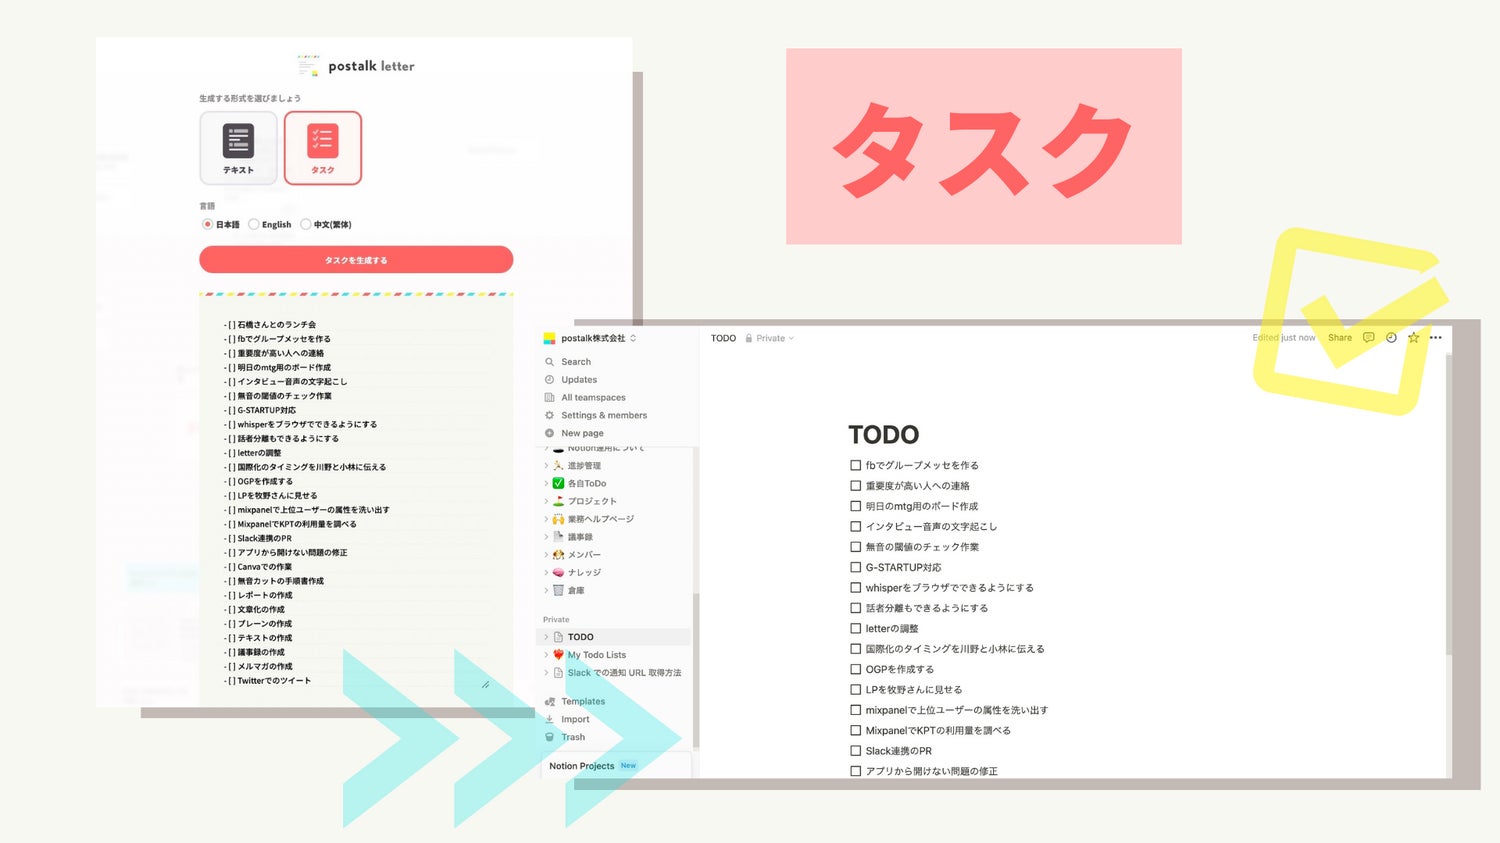Select the 中文(繁体) language radio button
This screenshot has width=1500, height=843.
(x=306, y=225)
